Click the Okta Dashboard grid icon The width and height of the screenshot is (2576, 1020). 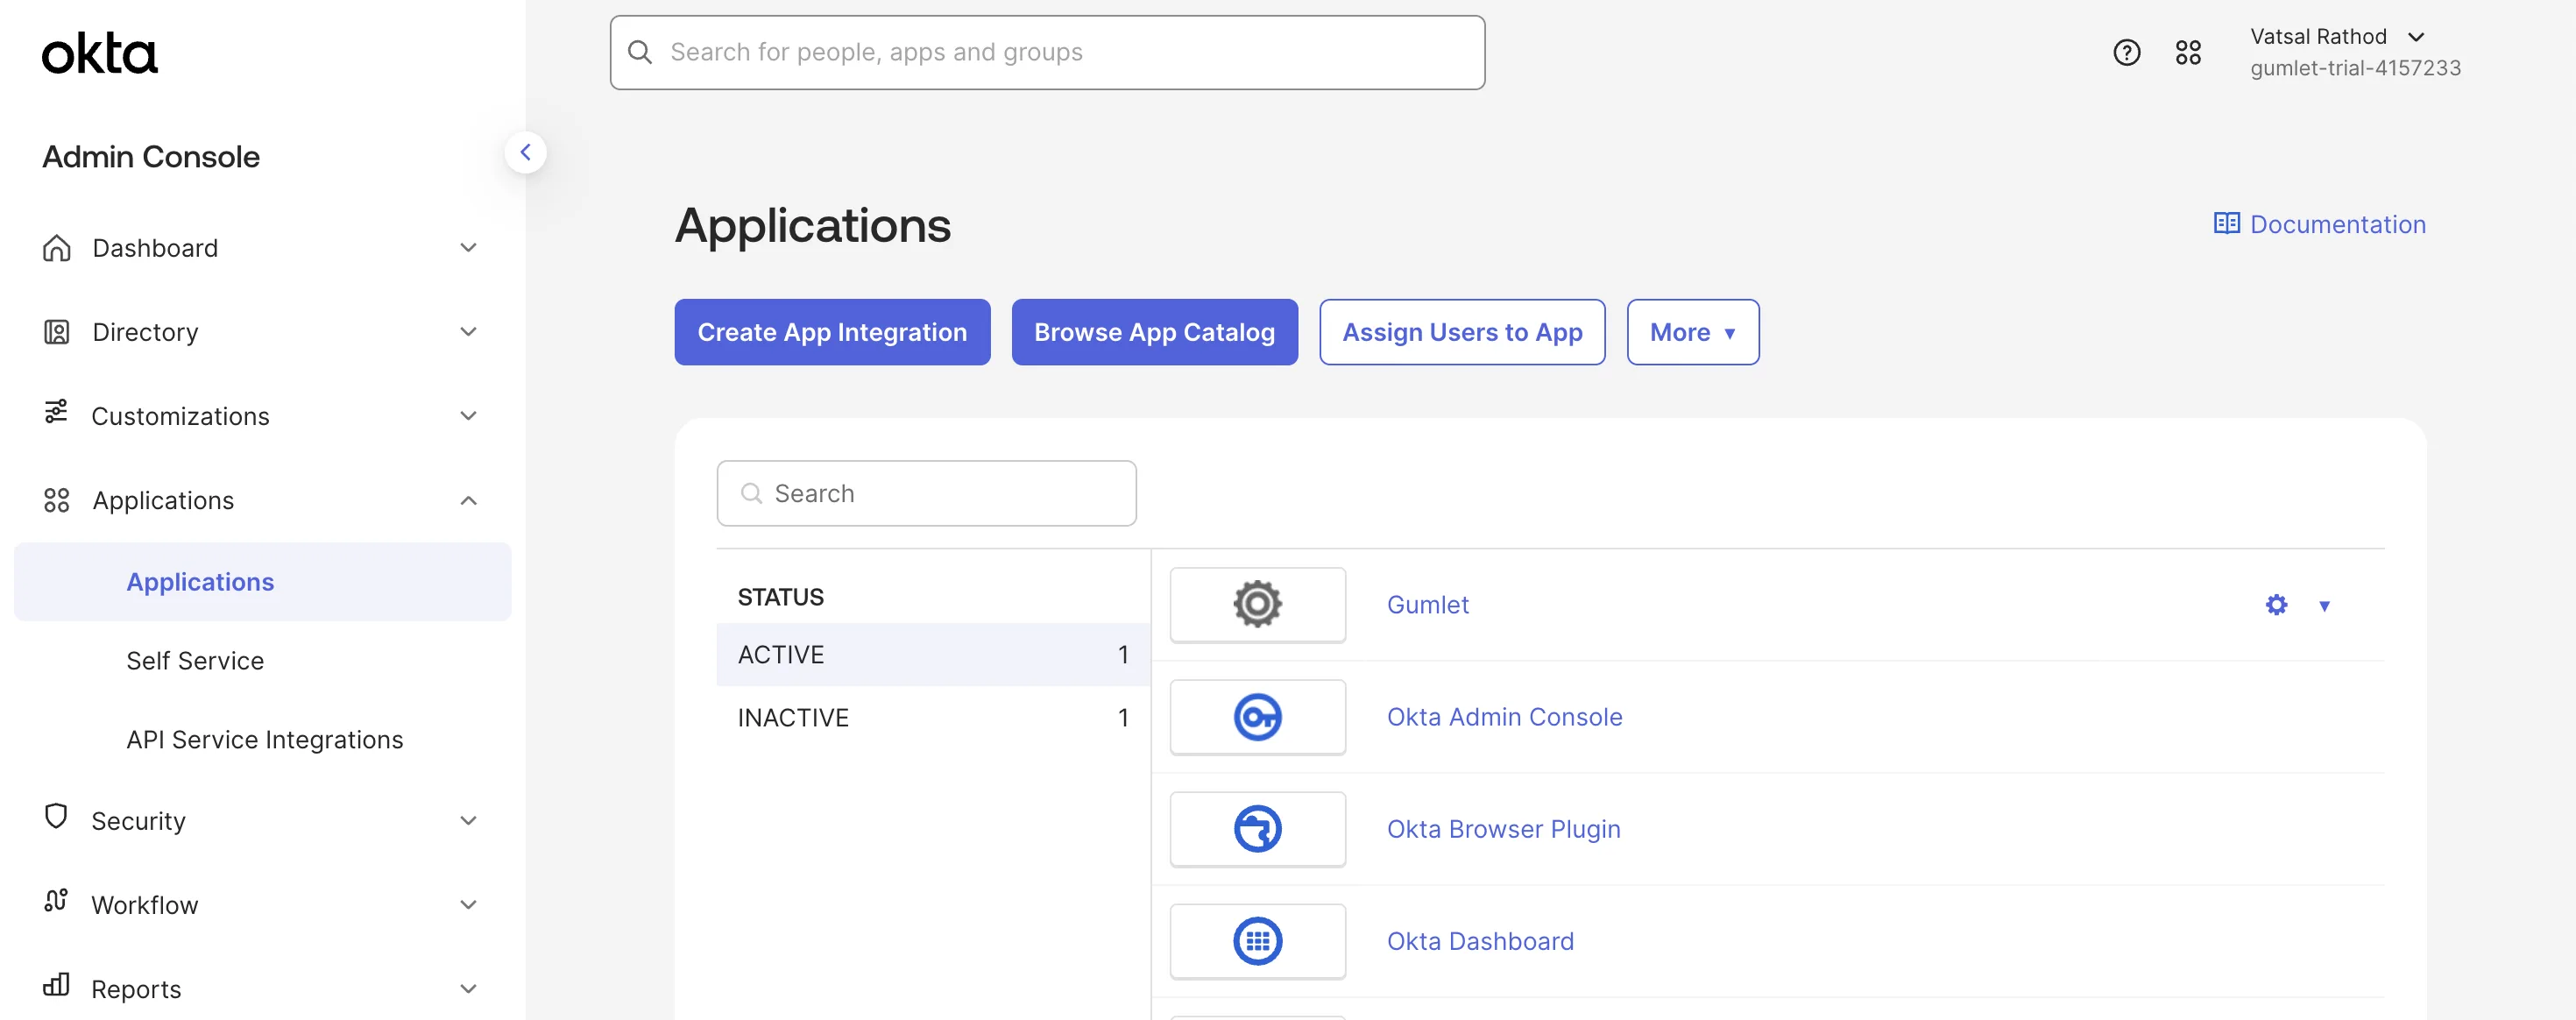[x=1257, y=941]
